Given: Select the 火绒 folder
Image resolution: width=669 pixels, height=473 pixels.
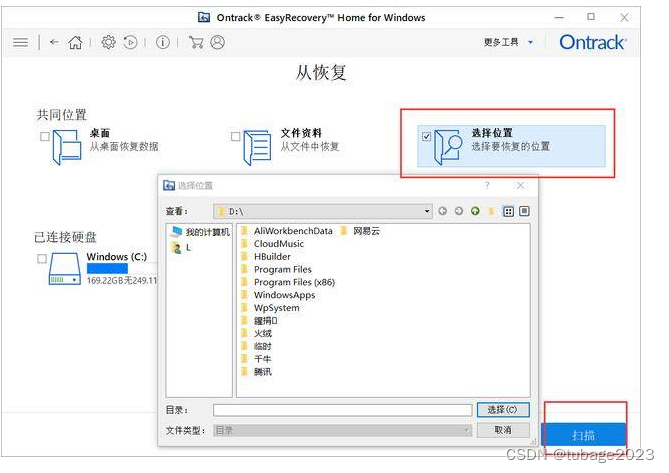Looking at the screenshot, I should [257, 334].
